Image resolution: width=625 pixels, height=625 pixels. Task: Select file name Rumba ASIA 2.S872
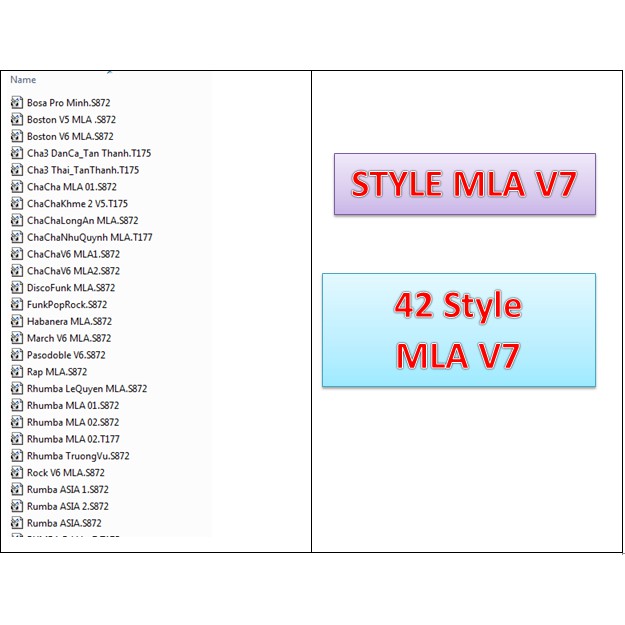click(x=68, y=506)
